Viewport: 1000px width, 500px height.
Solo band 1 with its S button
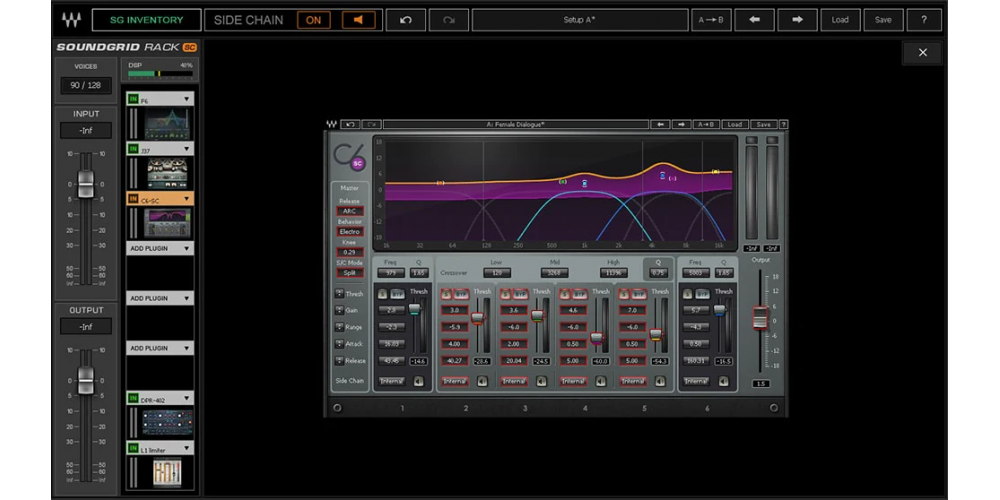(x=383, y=294)
